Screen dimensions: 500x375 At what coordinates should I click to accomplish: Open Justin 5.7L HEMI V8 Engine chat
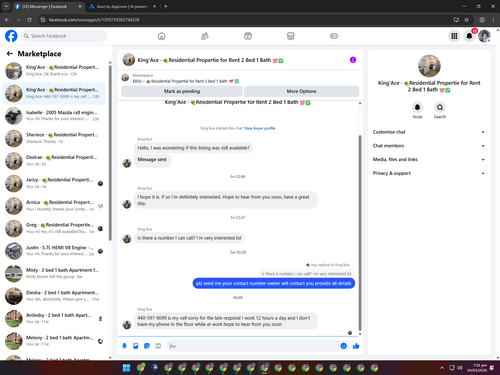pos(54,251)
